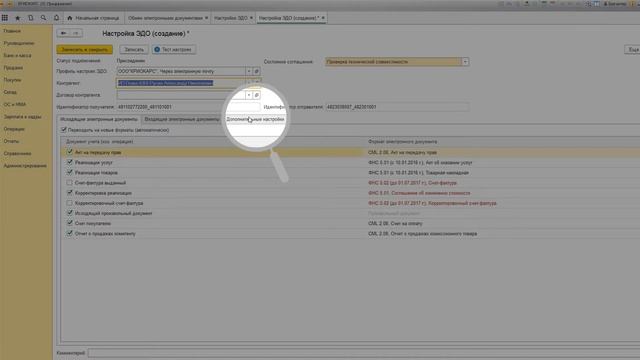Open the history icon in top toolbar
The height and width of the screenshot is (360, 640).
(31, 18)
